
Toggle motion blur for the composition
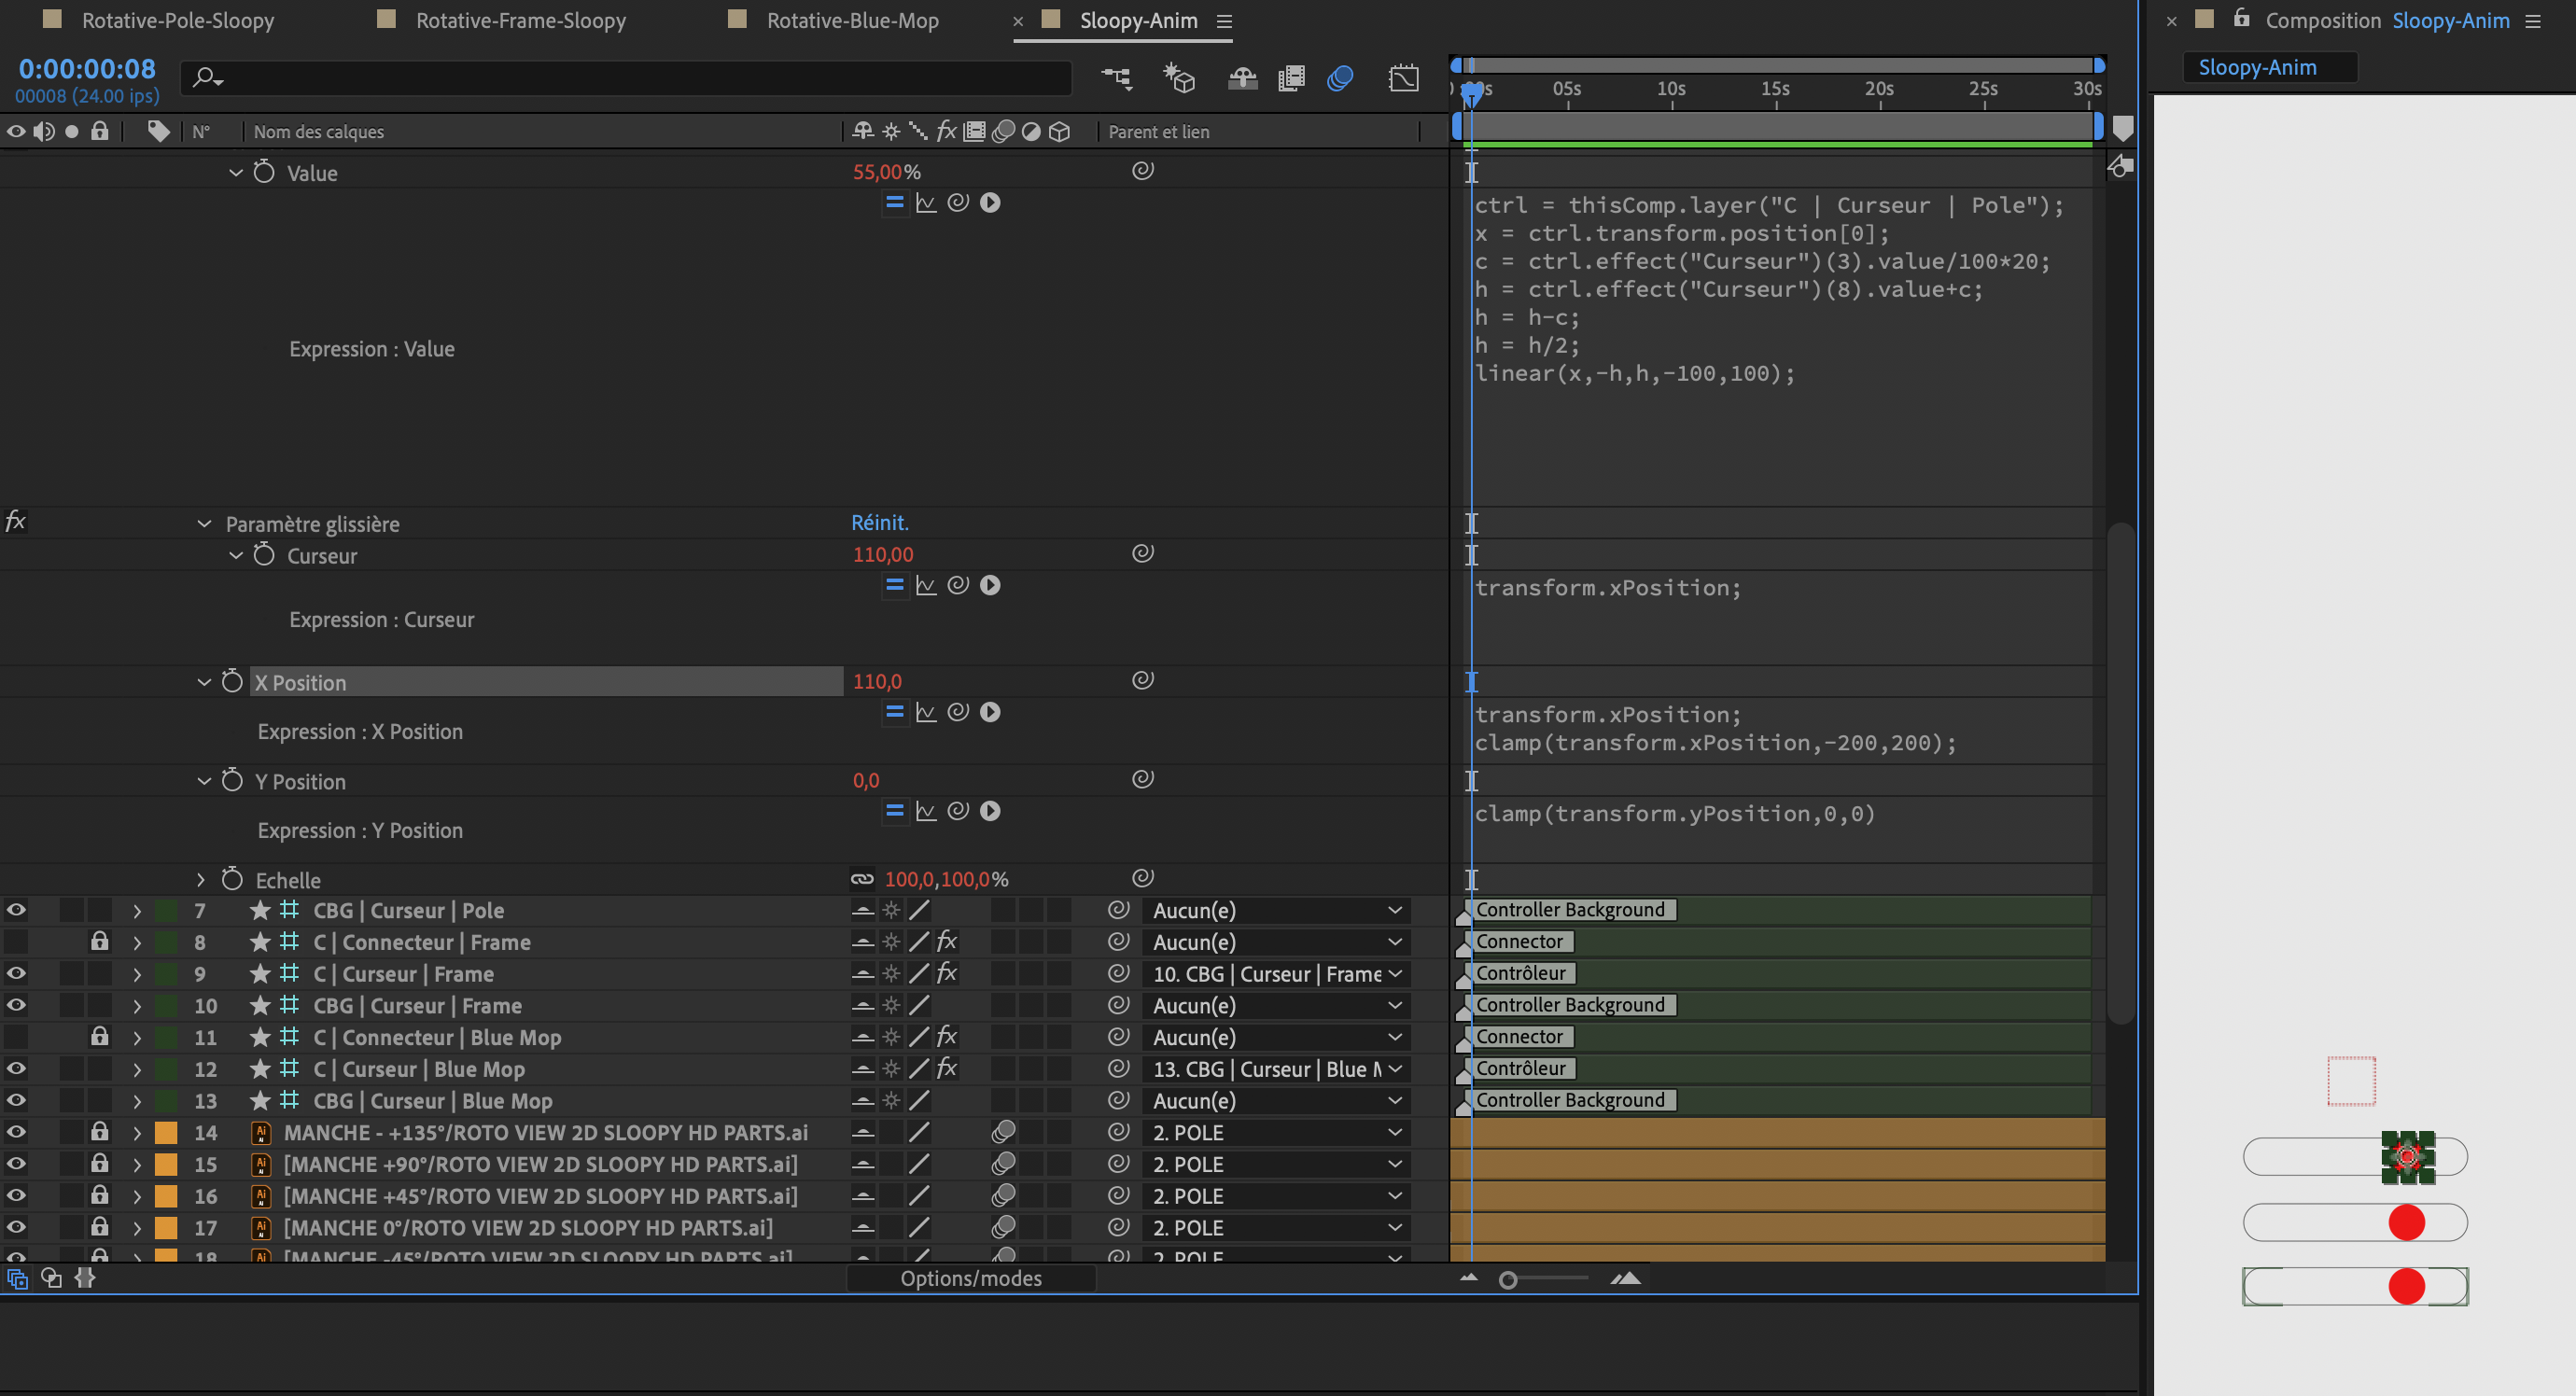1340,78
